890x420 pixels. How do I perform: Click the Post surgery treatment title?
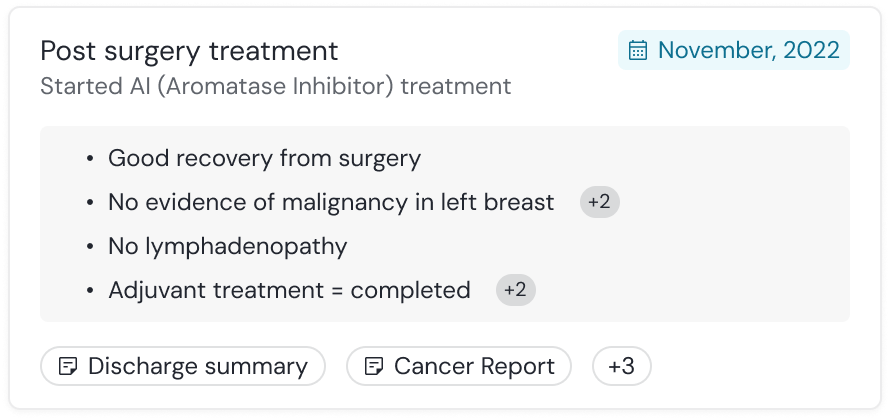(189, 51)
